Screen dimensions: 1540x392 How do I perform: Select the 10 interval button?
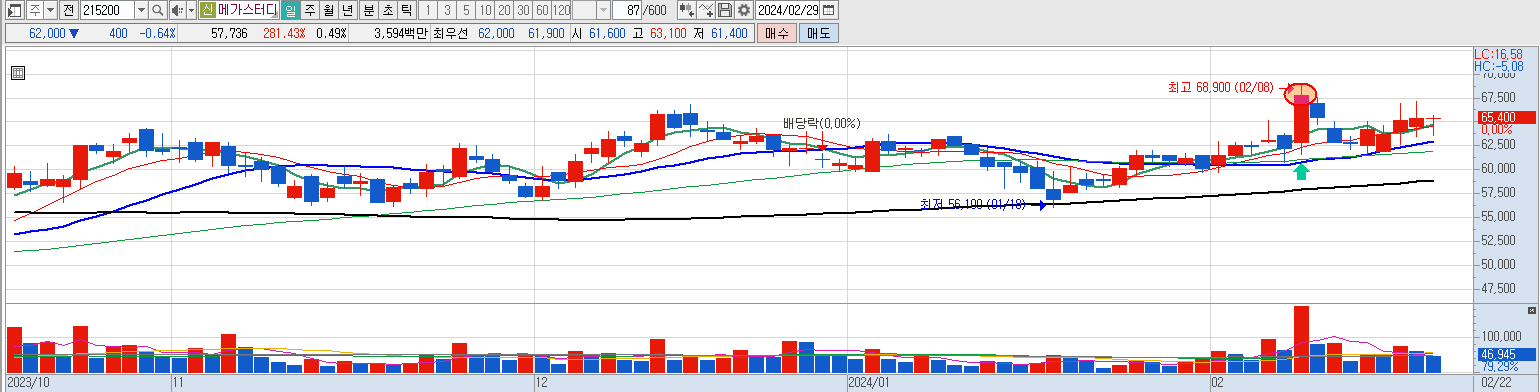485,10
